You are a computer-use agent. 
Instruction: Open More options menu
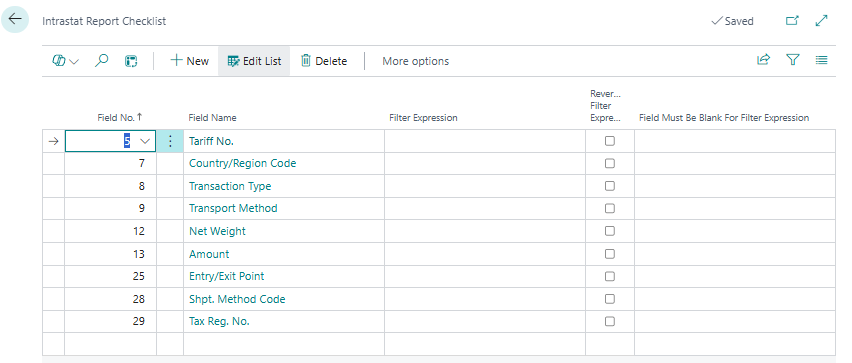[416, 61]
